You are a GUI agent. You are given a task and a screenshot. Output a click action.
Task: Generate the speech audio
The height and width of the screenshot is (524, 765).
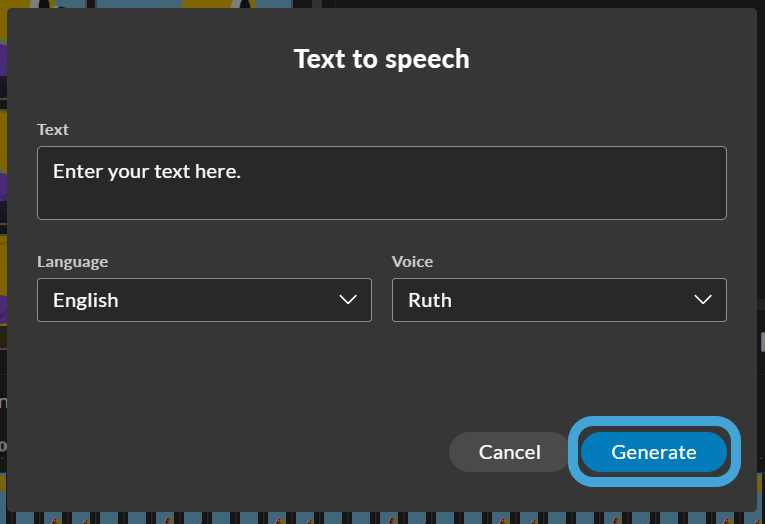click(654, 452)
